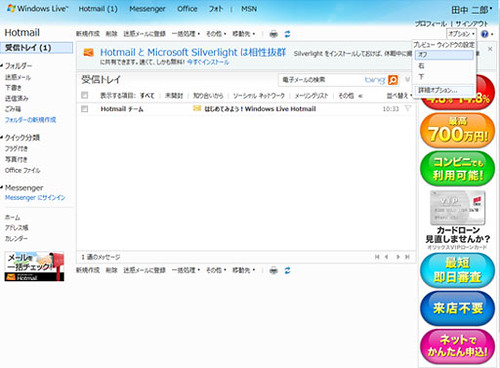500x368 pixels.
Task: Filter messages by ソーシャル ネットワーク
Action: (x=259, y=96)
